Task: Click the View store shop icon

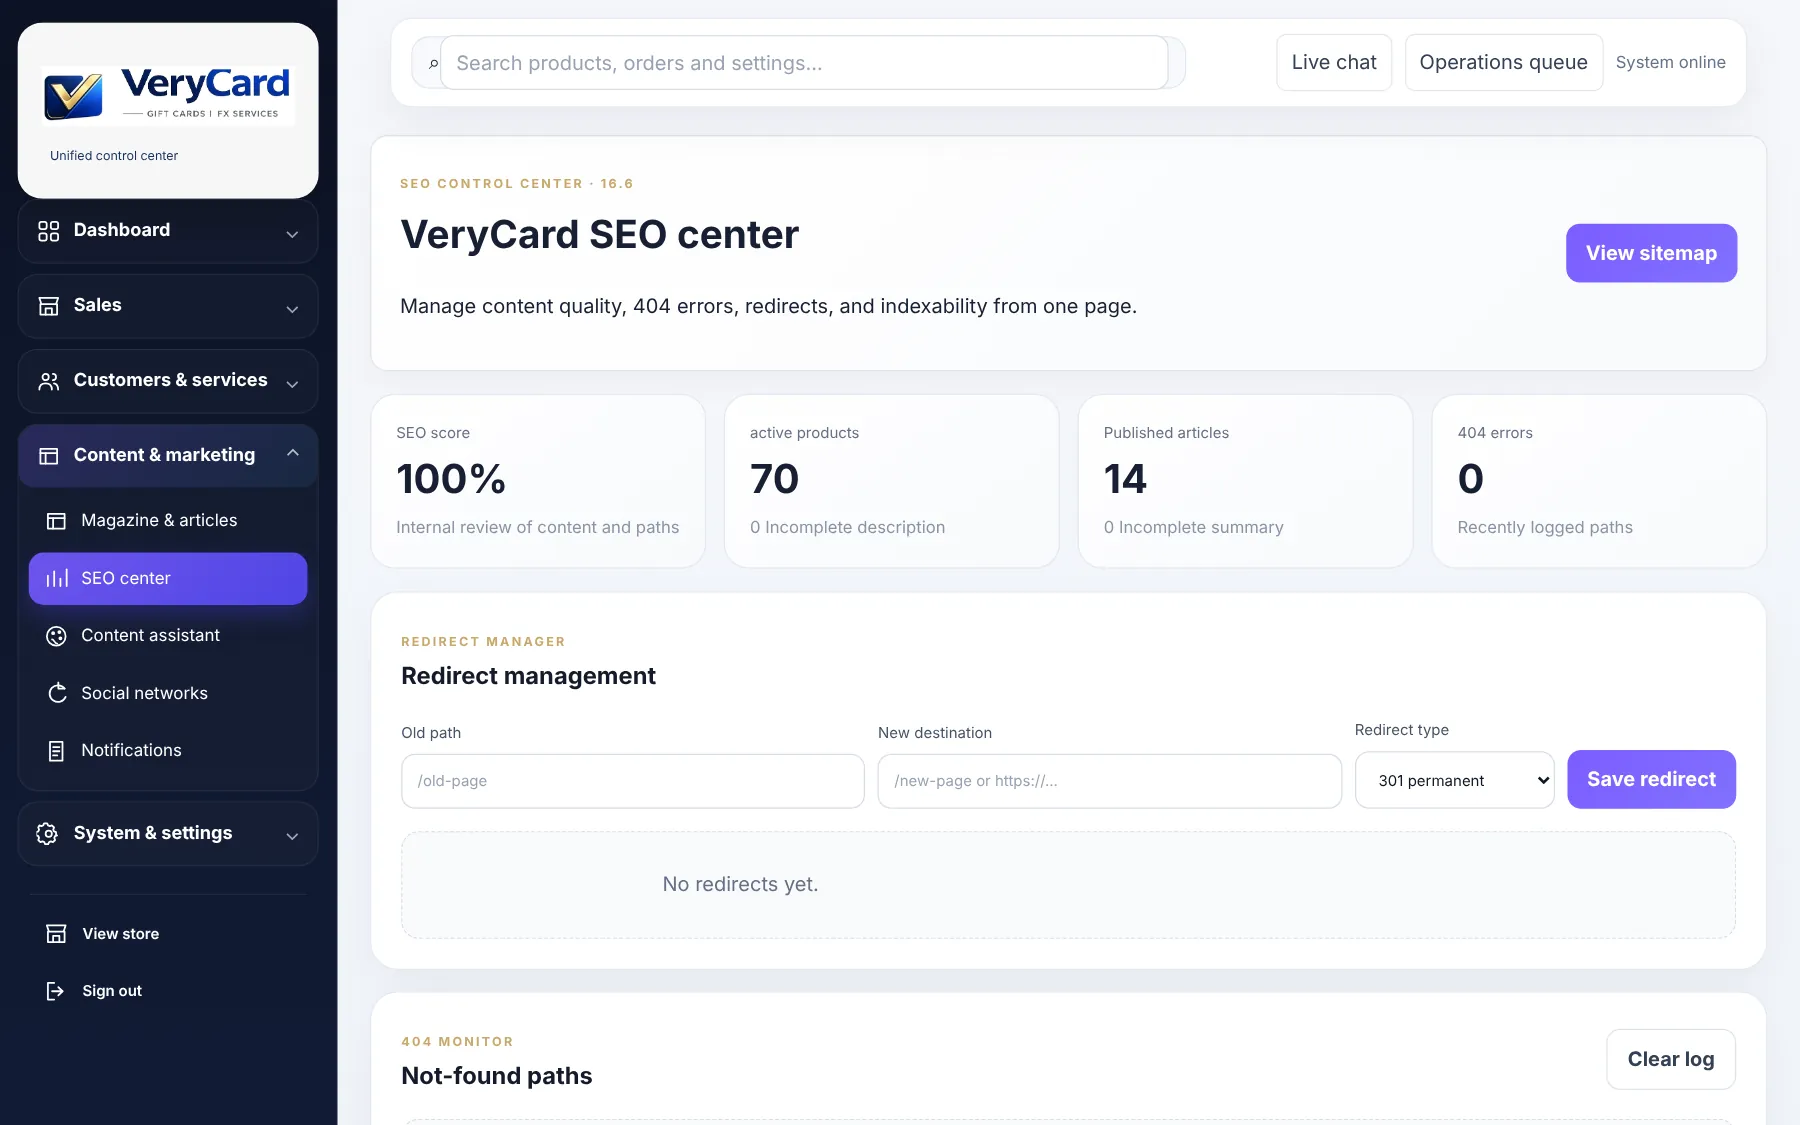Action: pos(56,934)
